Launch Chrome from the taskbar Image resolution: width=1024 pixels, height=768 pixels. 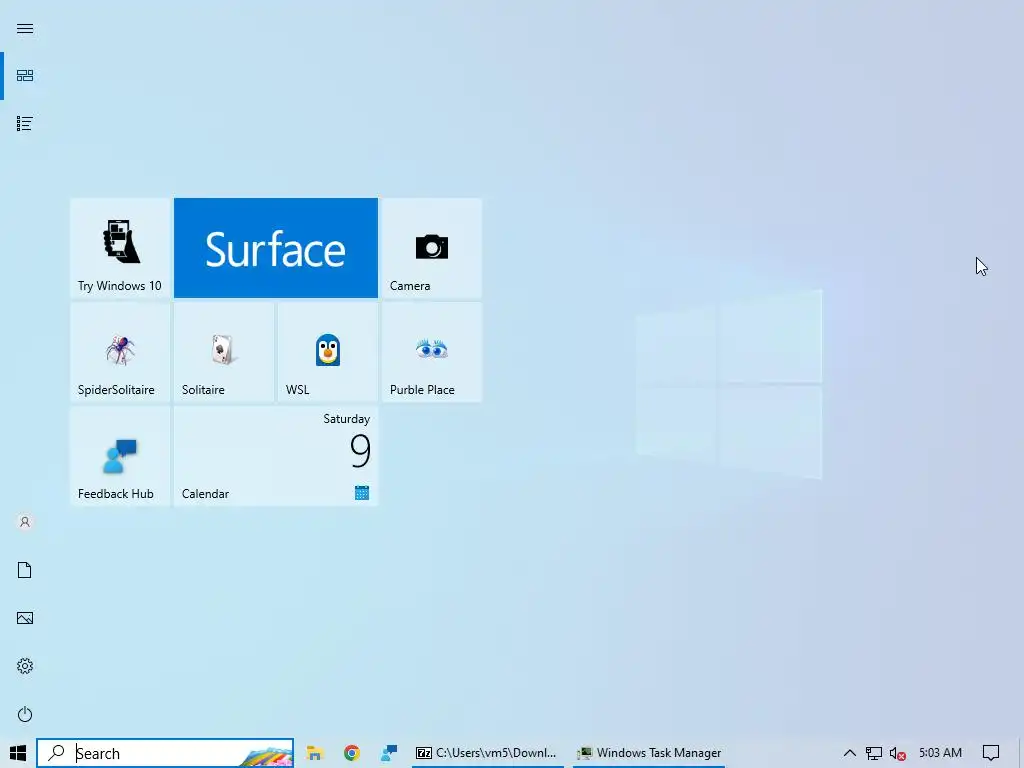click(352, 753)
